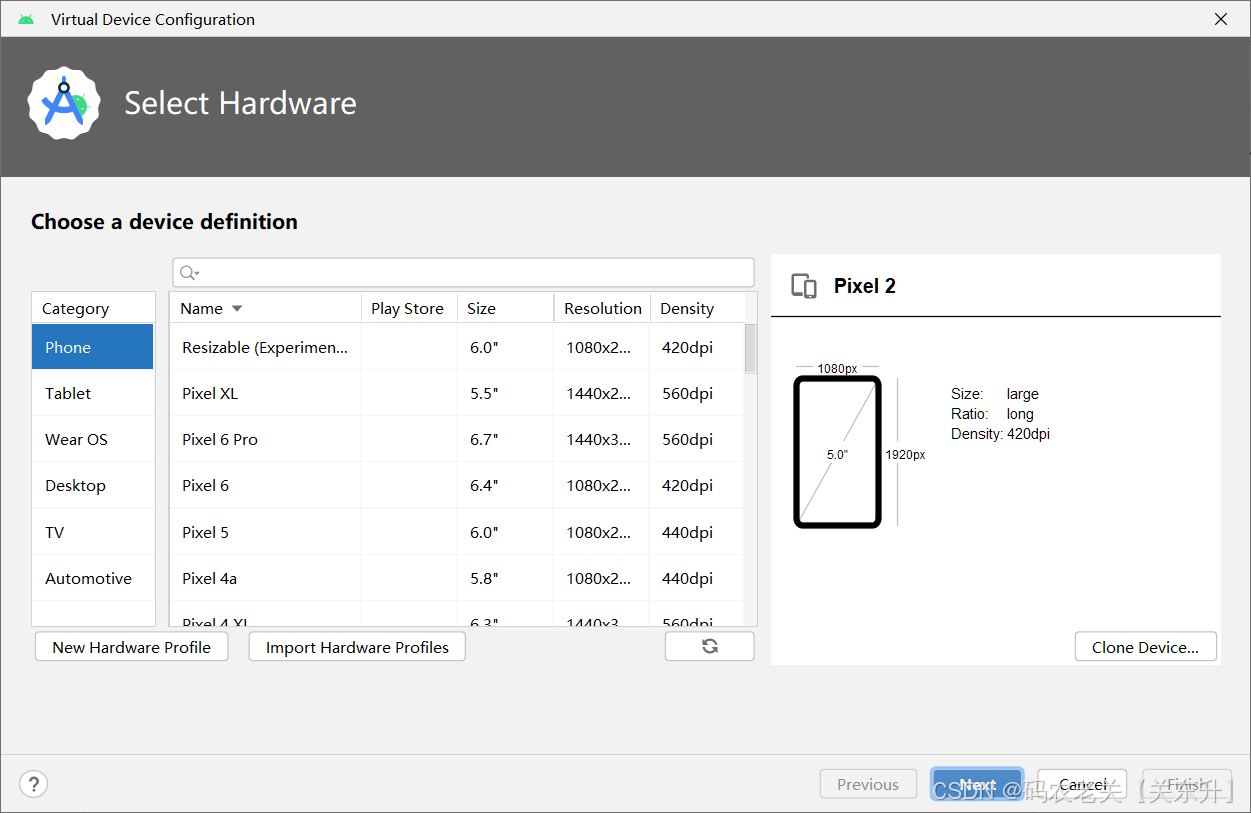Viewport: 1251px width, 813px height.
Task: Click the search magnifier icon
Action: coord(188,273)
